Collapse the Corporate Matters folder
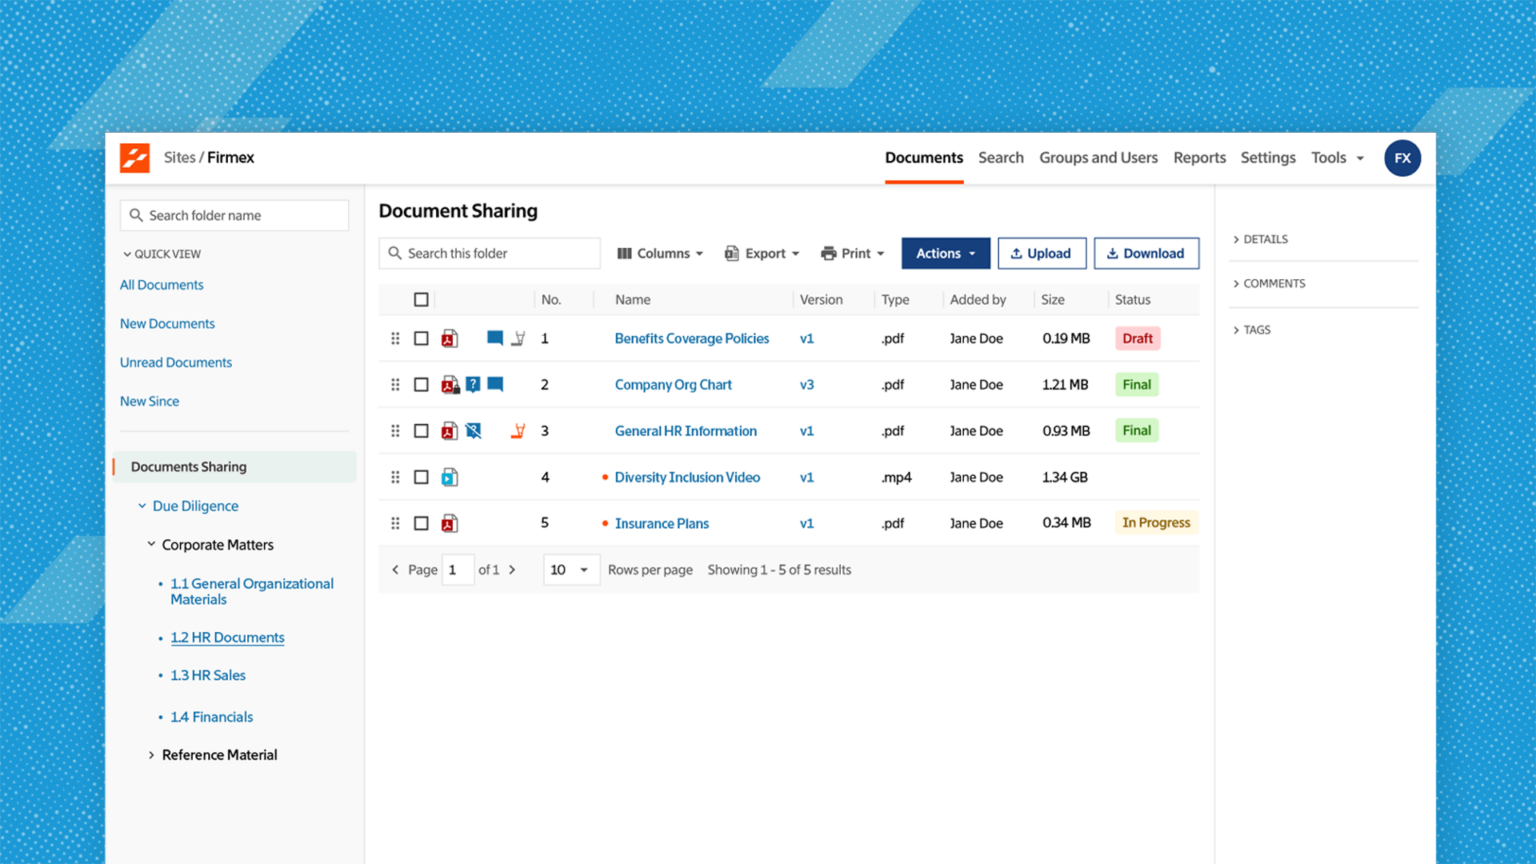 pyautogui.click(x=151, y=544)
